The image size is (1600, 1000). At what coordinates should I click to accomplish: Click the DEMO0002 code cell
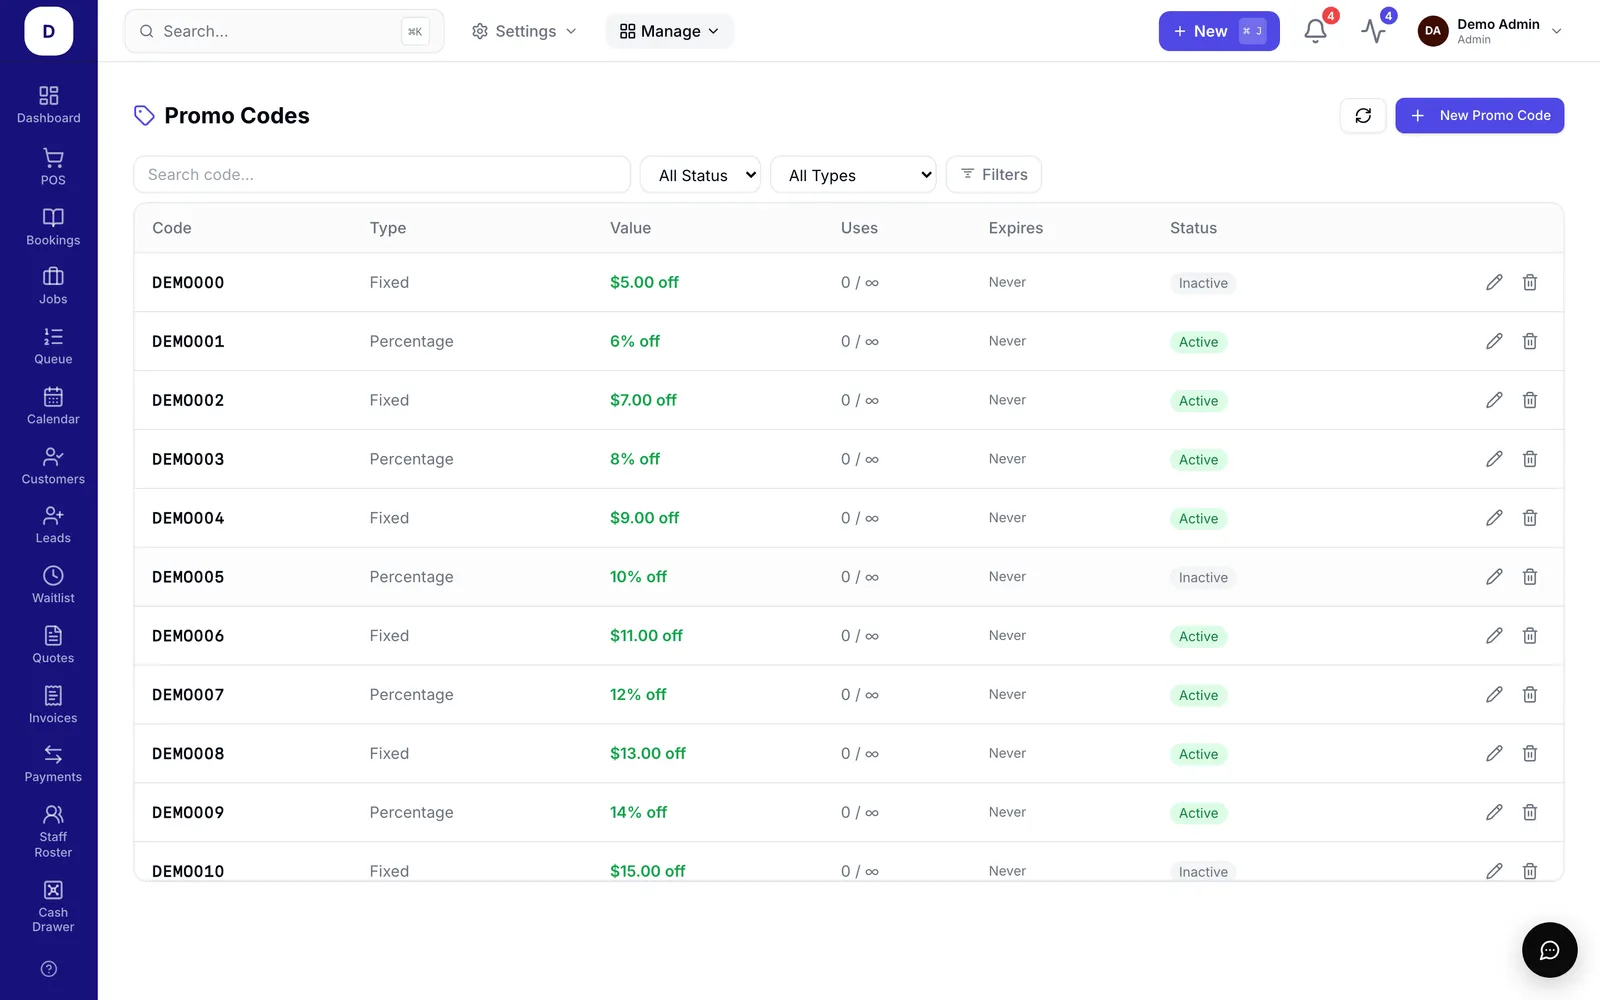point(188,400)
